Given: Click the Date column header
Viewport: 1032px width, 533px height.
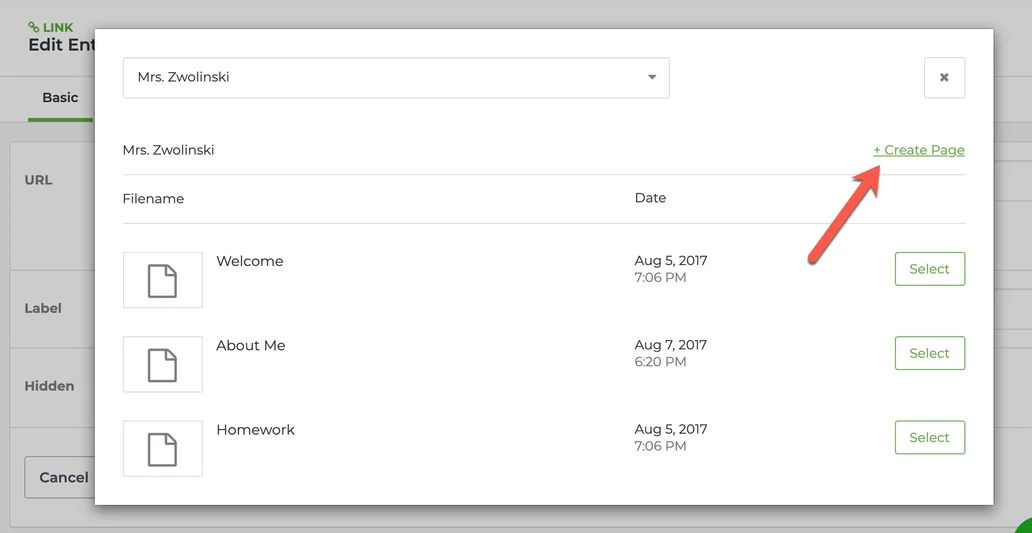Looking at the screenshot, I should click(650, 198).
